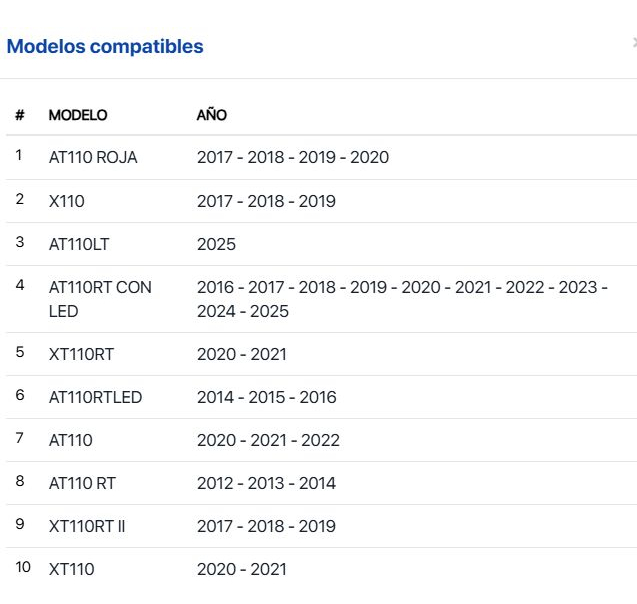Click the Modelos compatibles heading
The height and width of the screenshot is (604, 637).
click(x=105, y=47)
